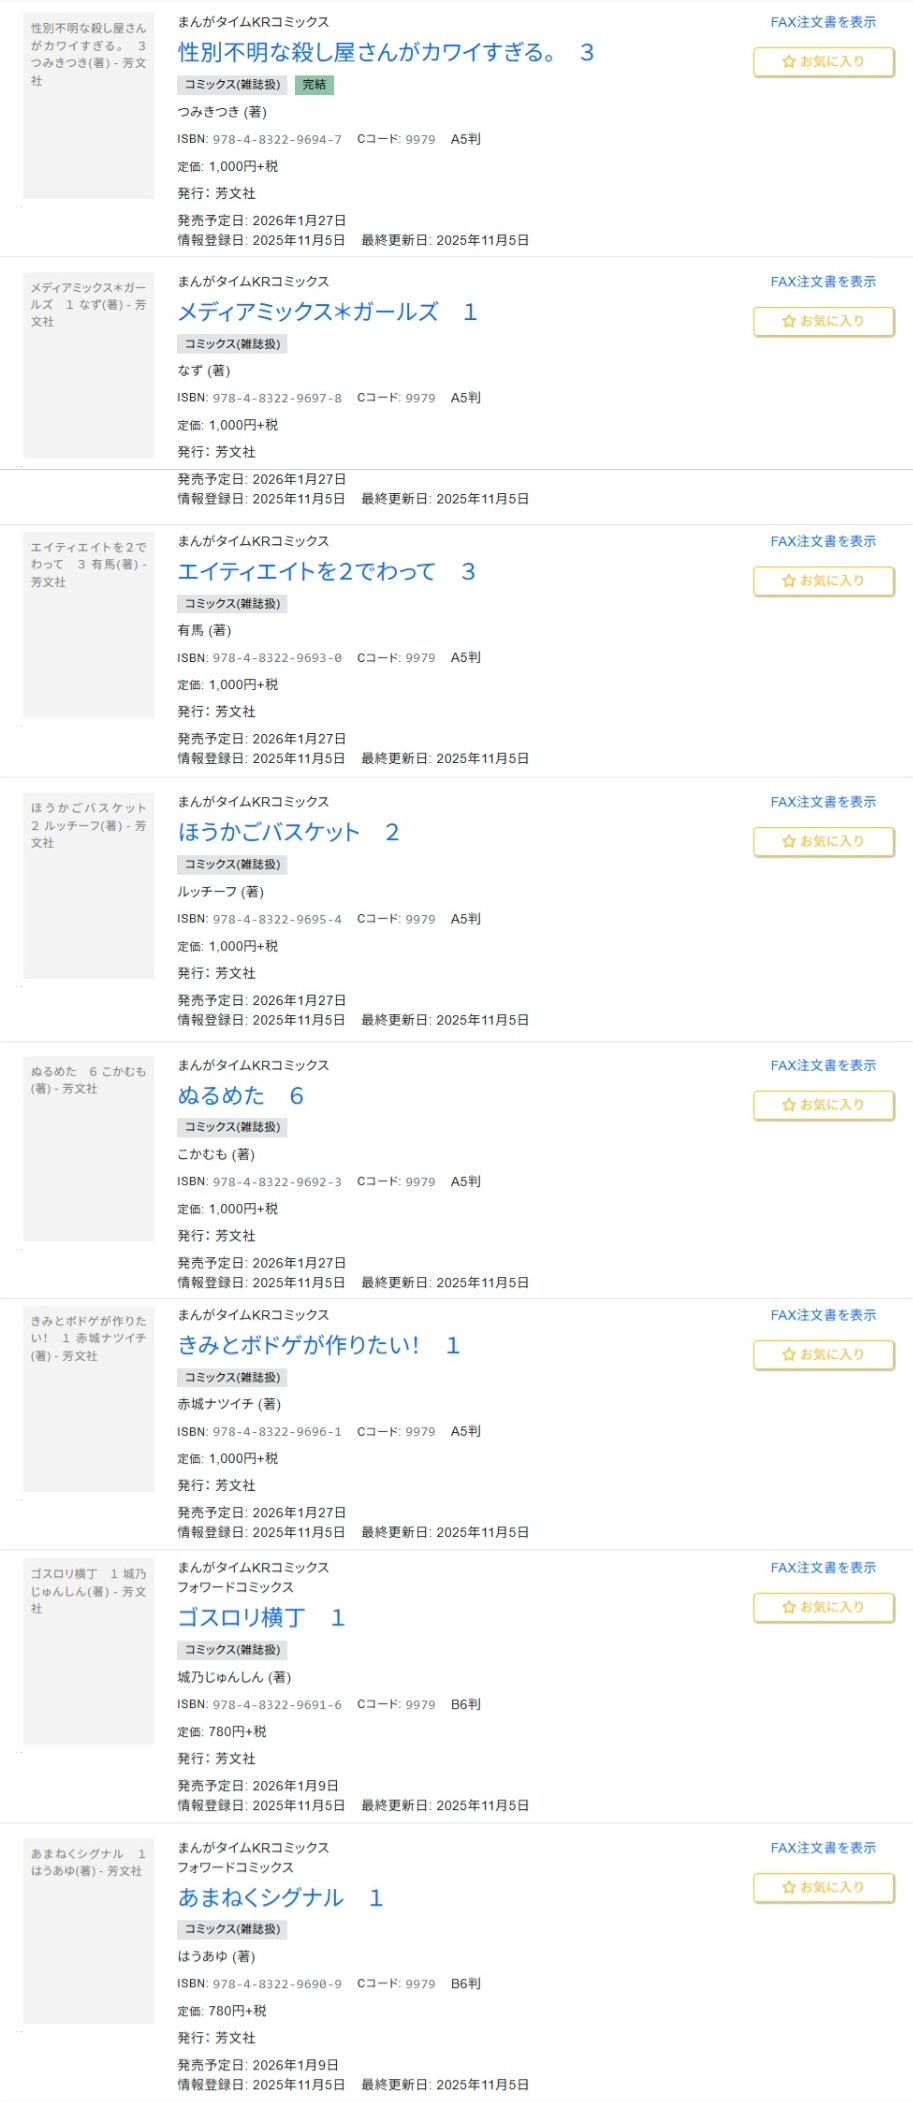Star ゴスロリ横丁 1 as favorite
The width and height of the screenshot is (913, 2102).
click(x=823, y=1608)
